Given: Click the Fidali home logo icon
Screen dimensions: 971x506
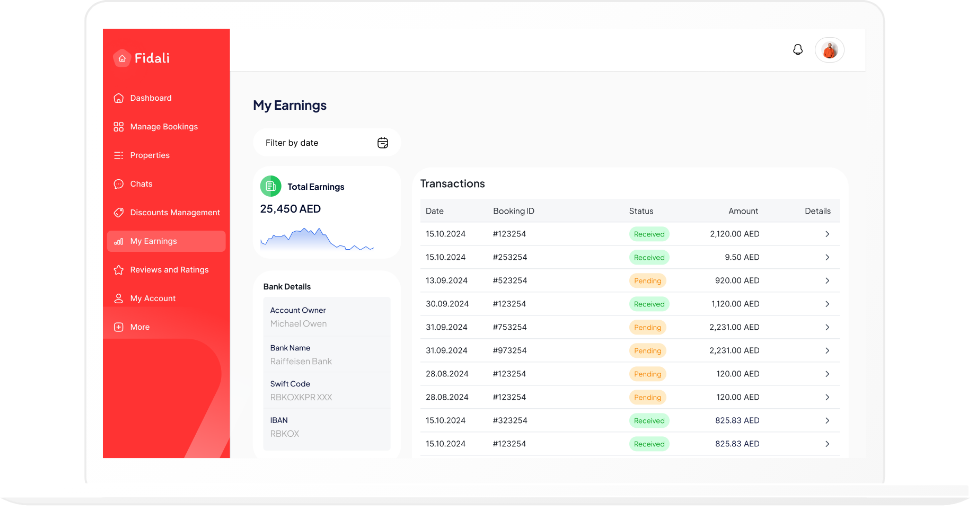Looking at the screenshot, I should pos(122,58).
